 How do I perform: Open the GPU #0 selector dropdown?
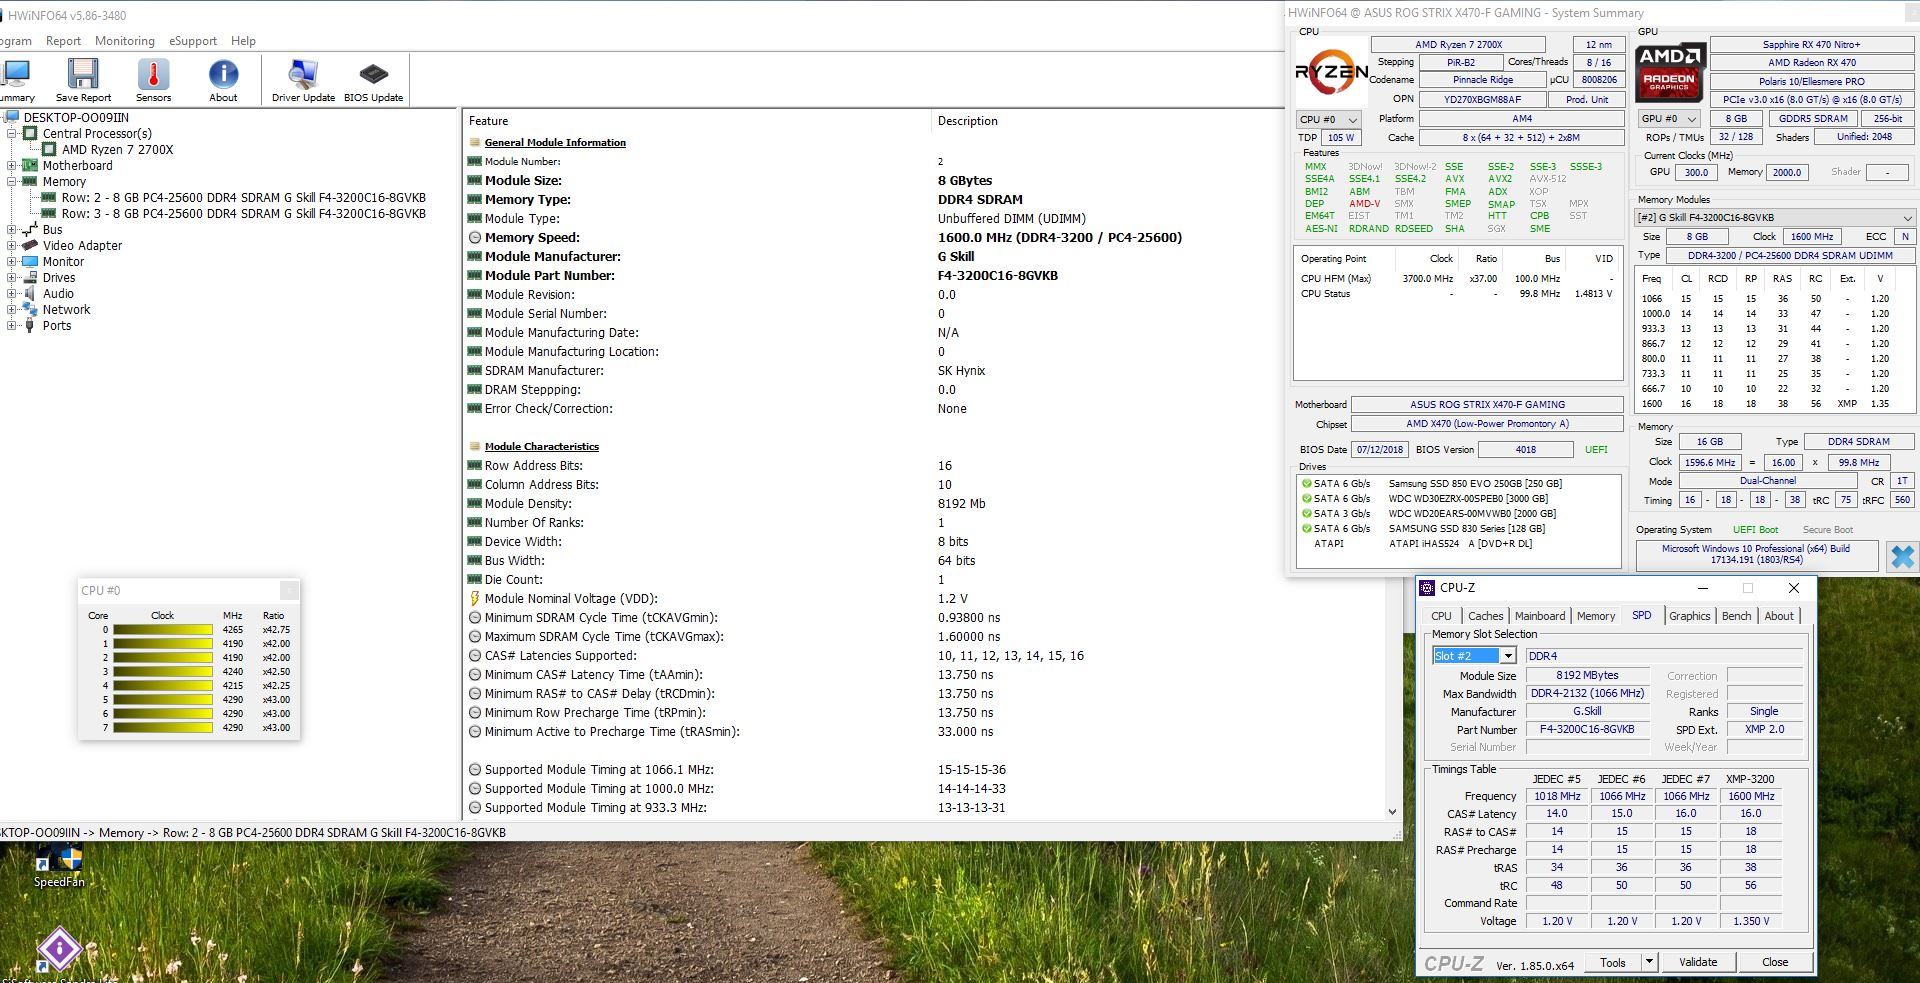(1669, 118)
